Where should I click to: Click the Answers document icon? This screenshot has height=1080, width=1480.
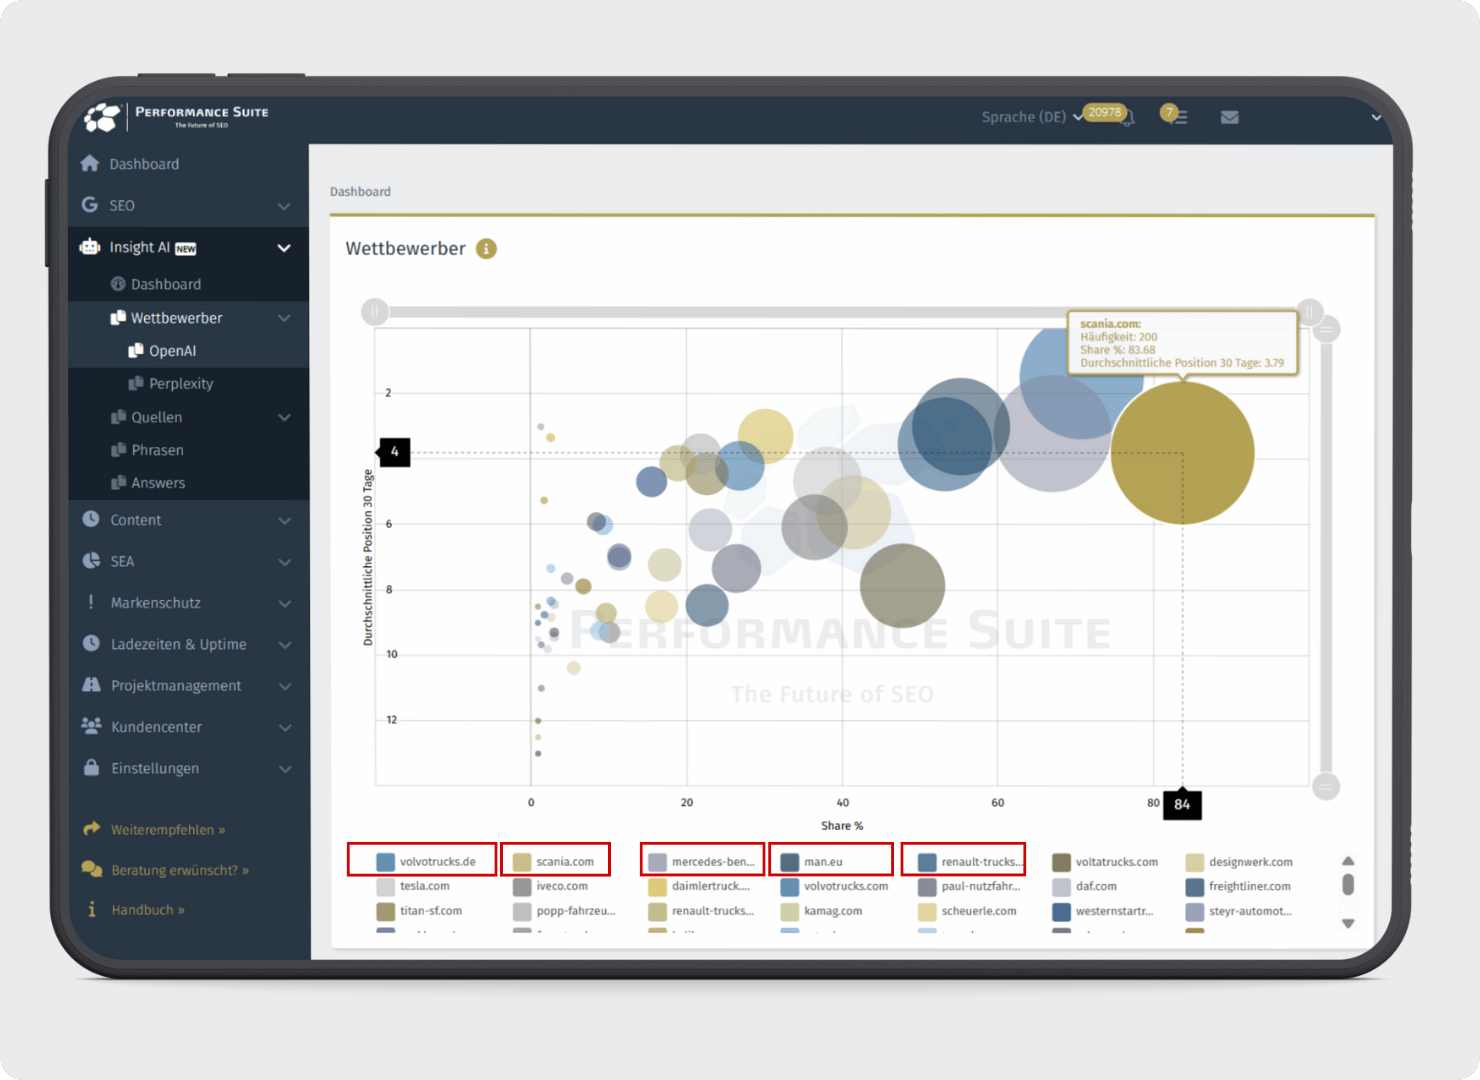[x=118, y=483]
